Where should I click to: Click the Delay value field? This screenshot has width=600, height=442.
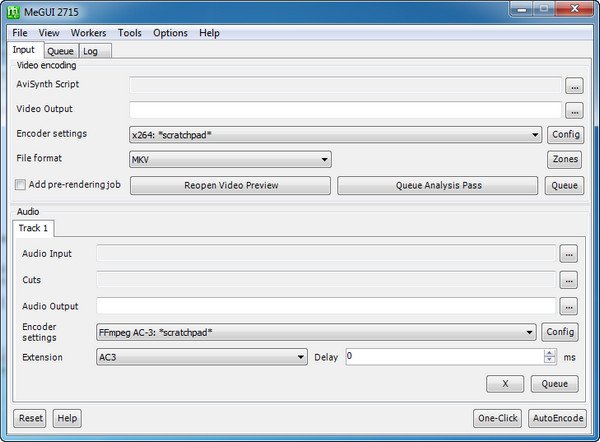pyautogui.click(x=445, y=357)
